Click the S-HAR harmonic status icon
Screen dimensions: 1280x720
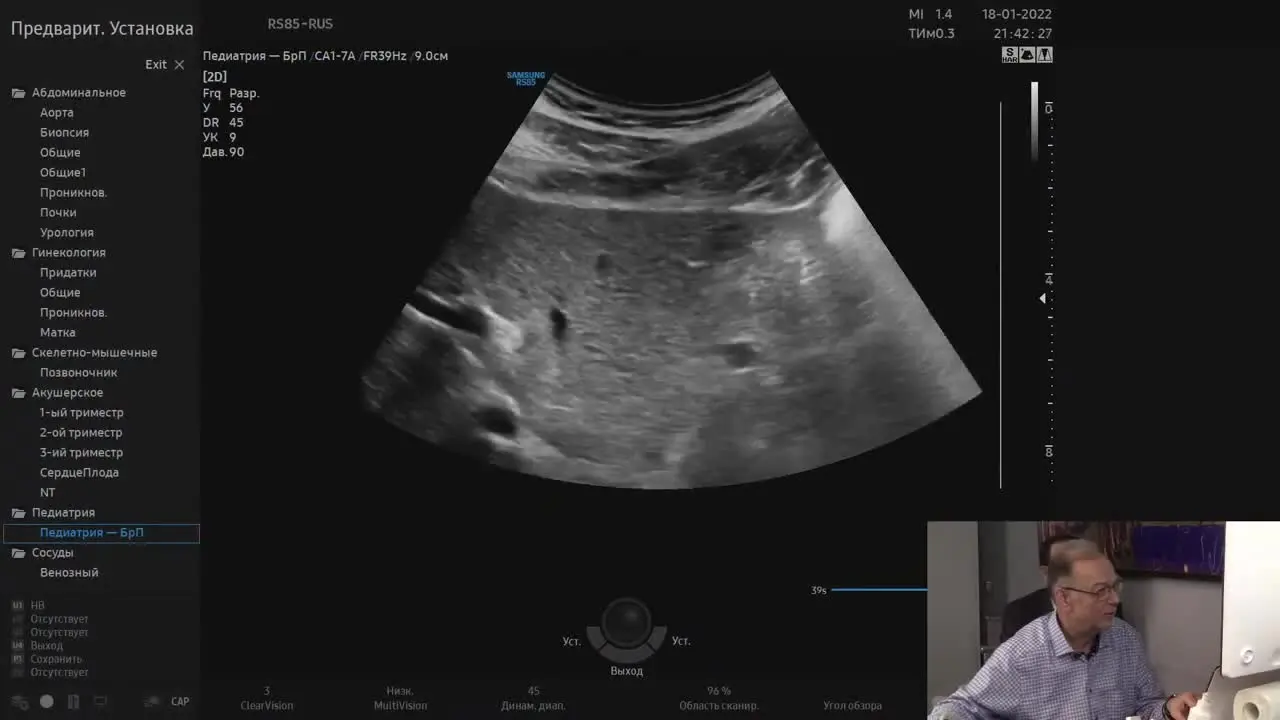pos(1010,55)
